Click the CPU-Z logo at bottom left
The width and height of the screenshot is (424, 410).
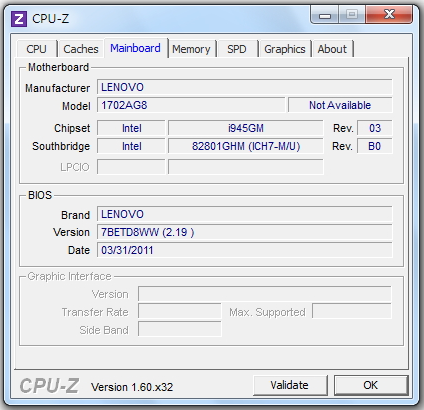(x=49, y=386)
